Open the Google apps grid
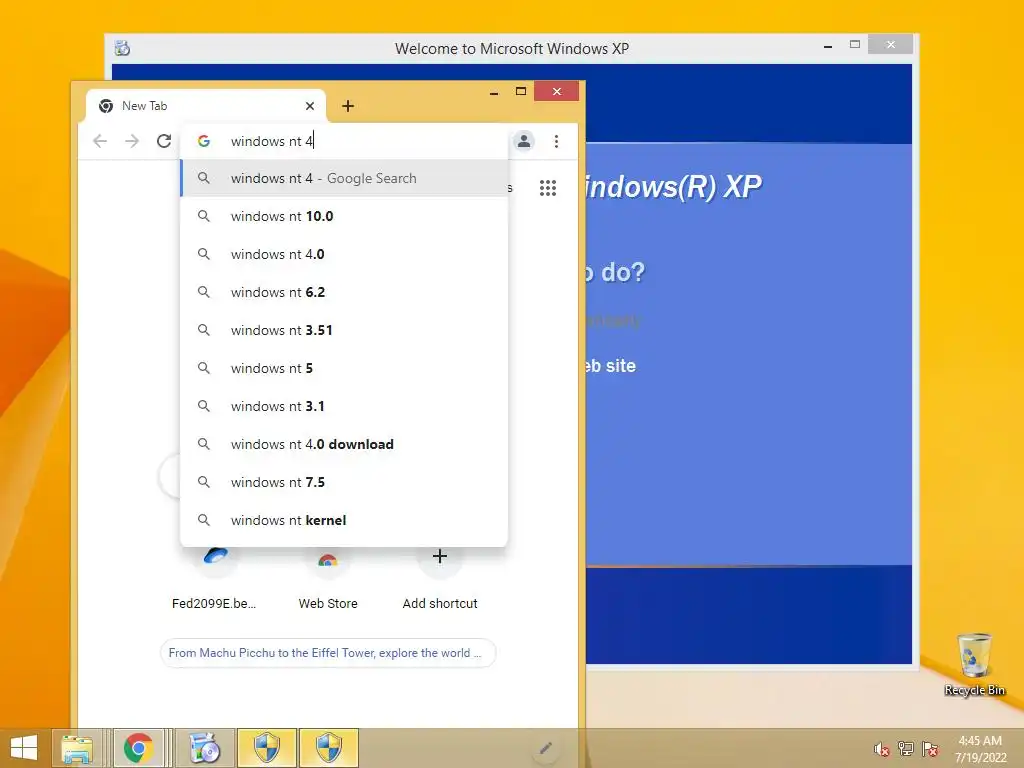Image resolution: width=1024 pixels, height=768 pixels. point(548,188)
